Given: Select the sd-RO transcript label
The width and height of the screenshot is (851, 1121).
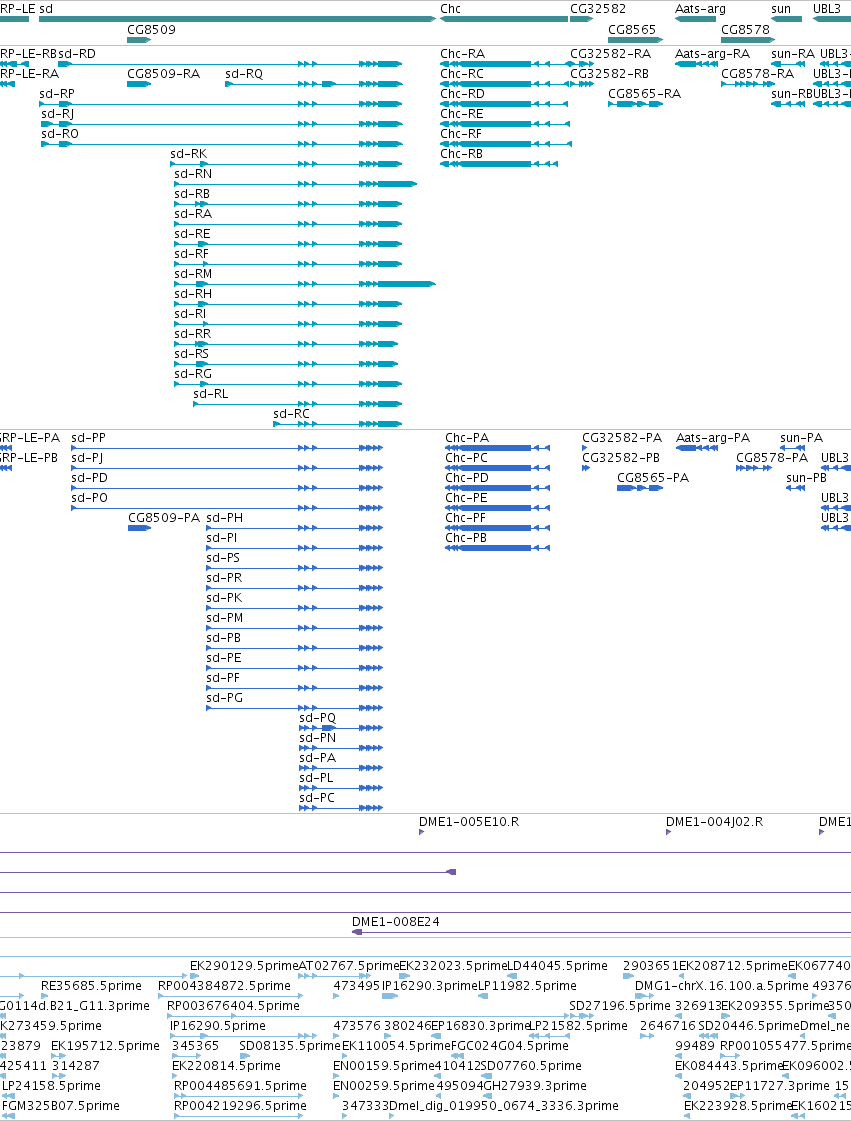Looking at the screenshot, I should [x=60, y=134].
